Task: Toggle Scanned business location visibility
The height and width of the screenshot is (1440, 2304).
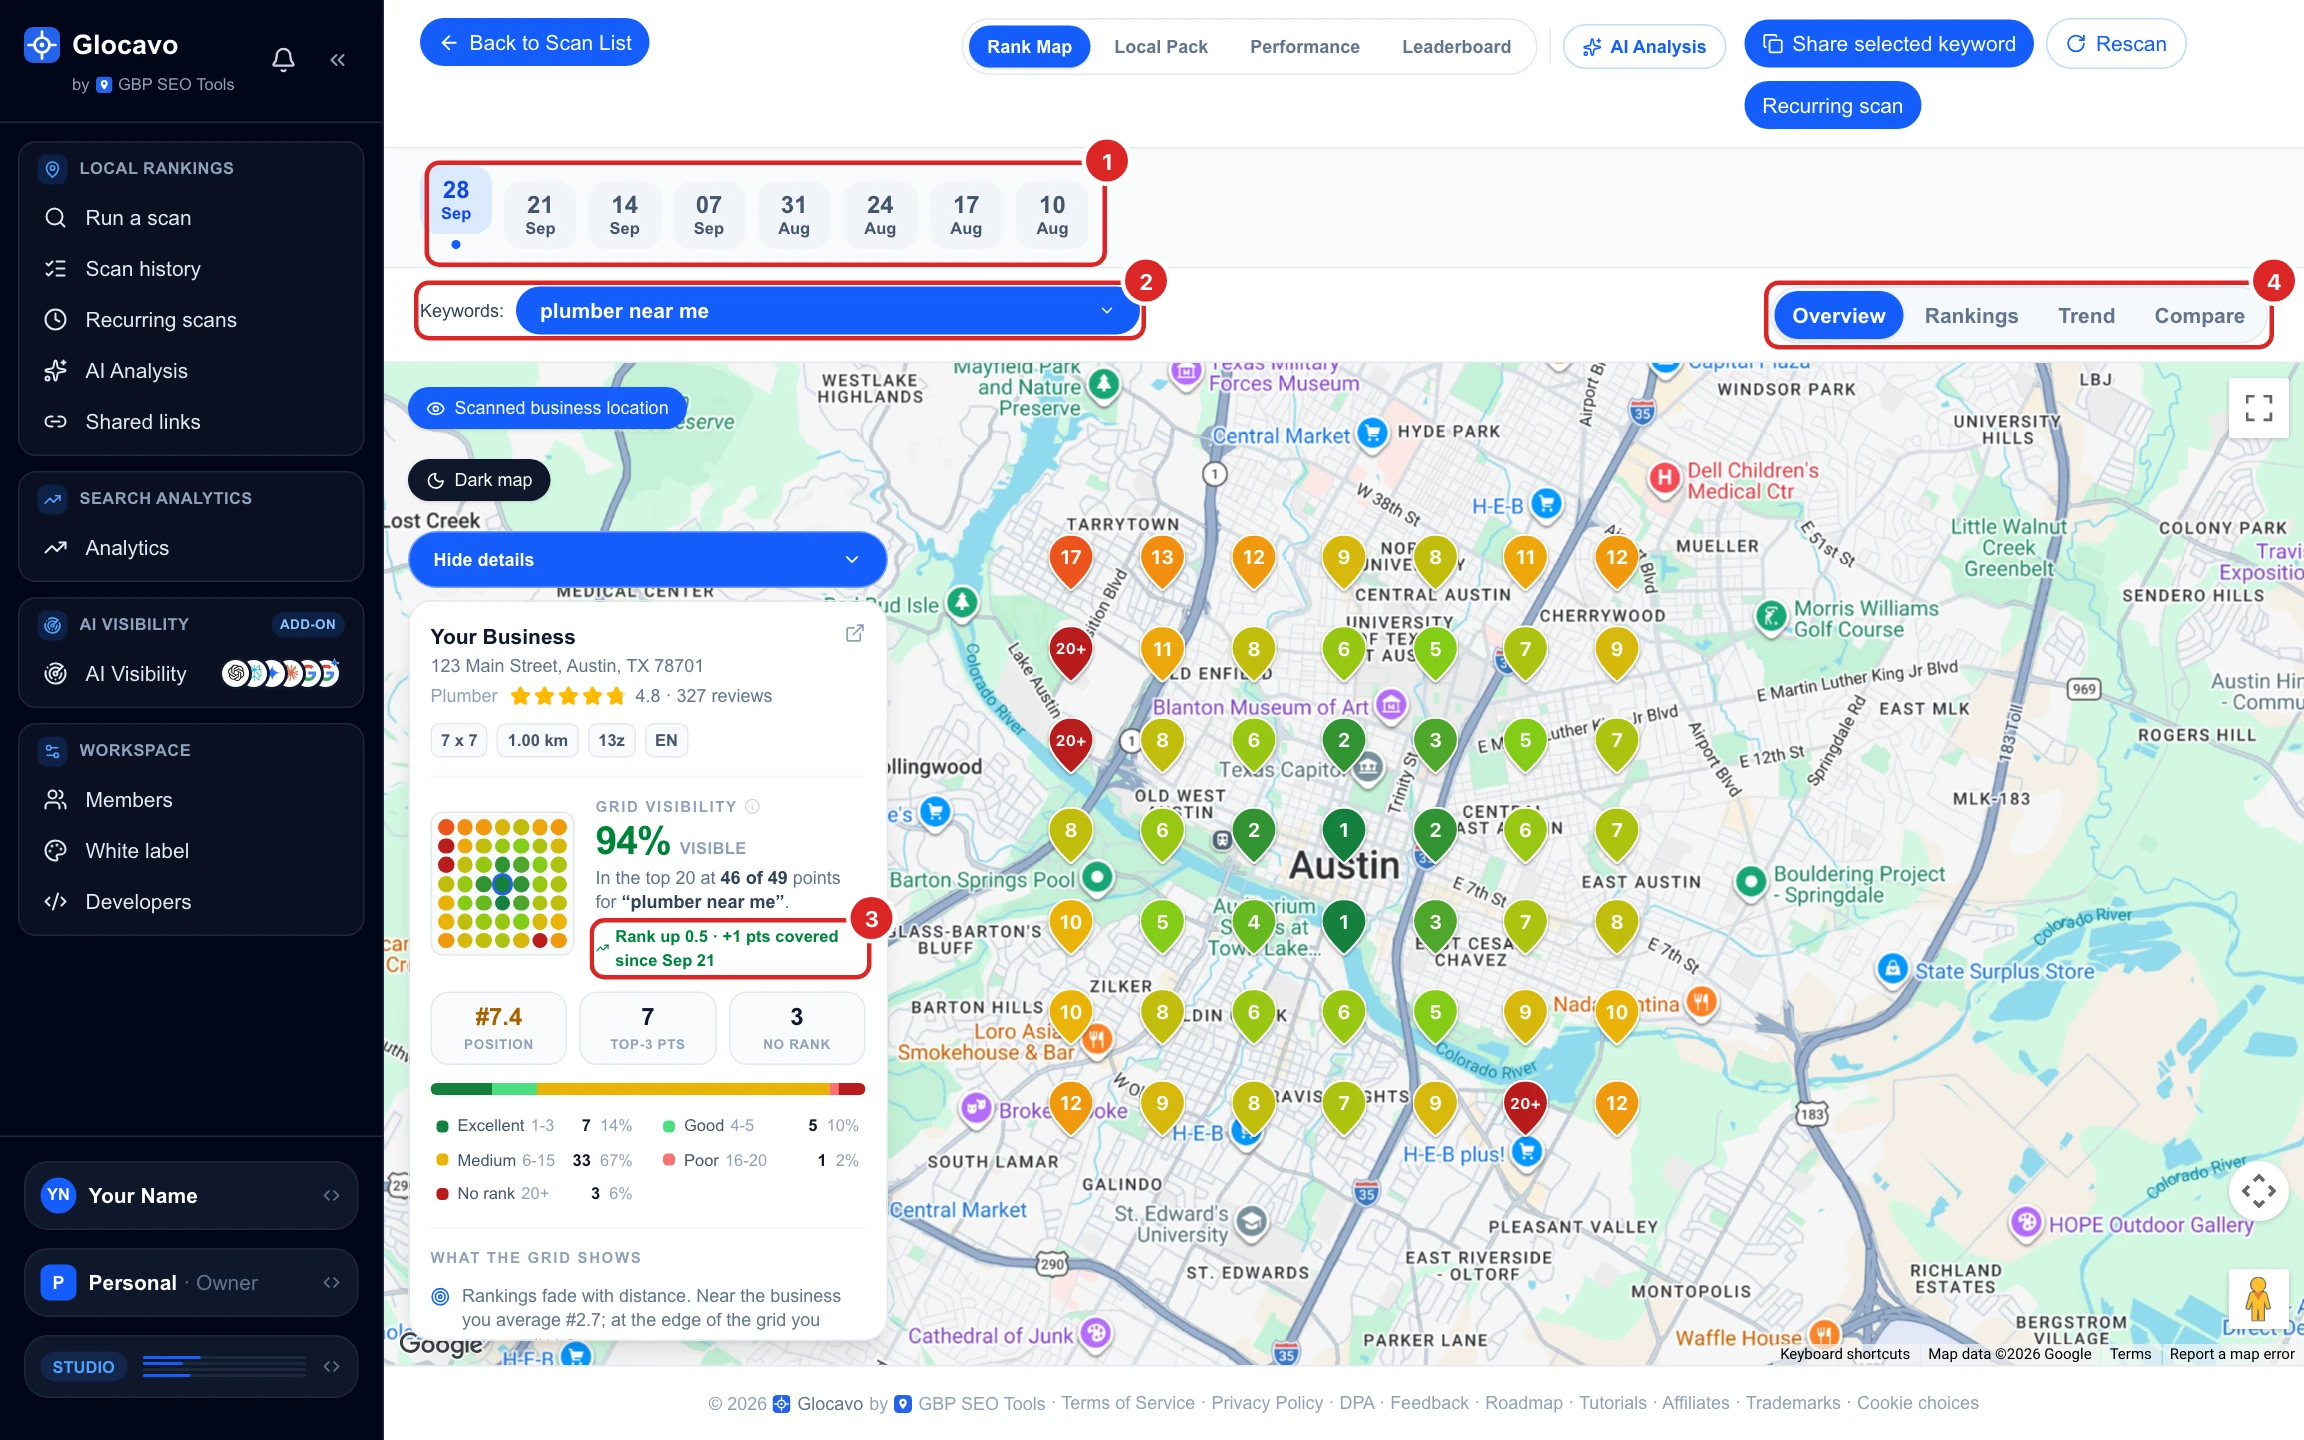Action: [547, 408]
